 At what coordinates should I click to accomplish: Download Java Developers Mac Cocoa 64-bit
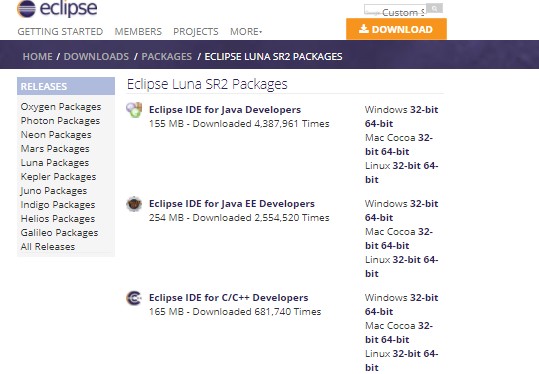[x=395, y=152]
